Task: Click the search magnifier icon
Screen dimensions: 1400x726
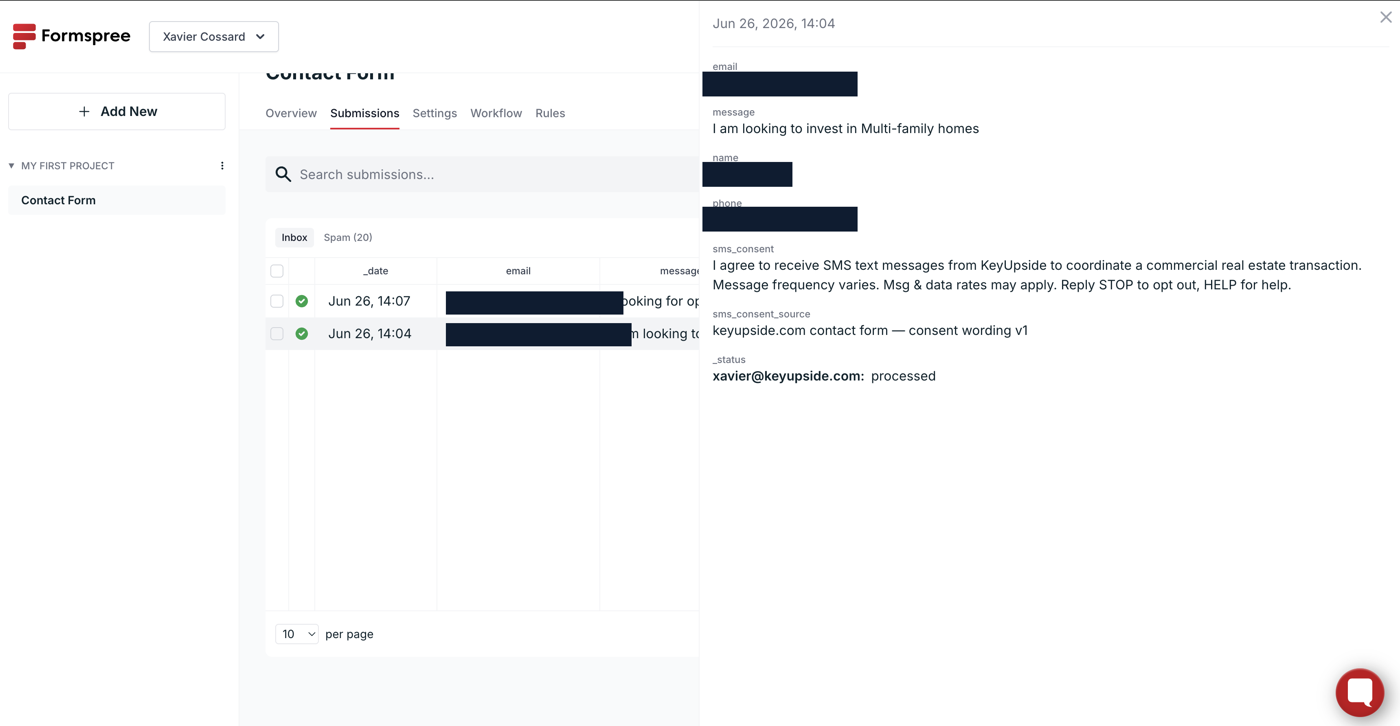Action: point(283,174)
